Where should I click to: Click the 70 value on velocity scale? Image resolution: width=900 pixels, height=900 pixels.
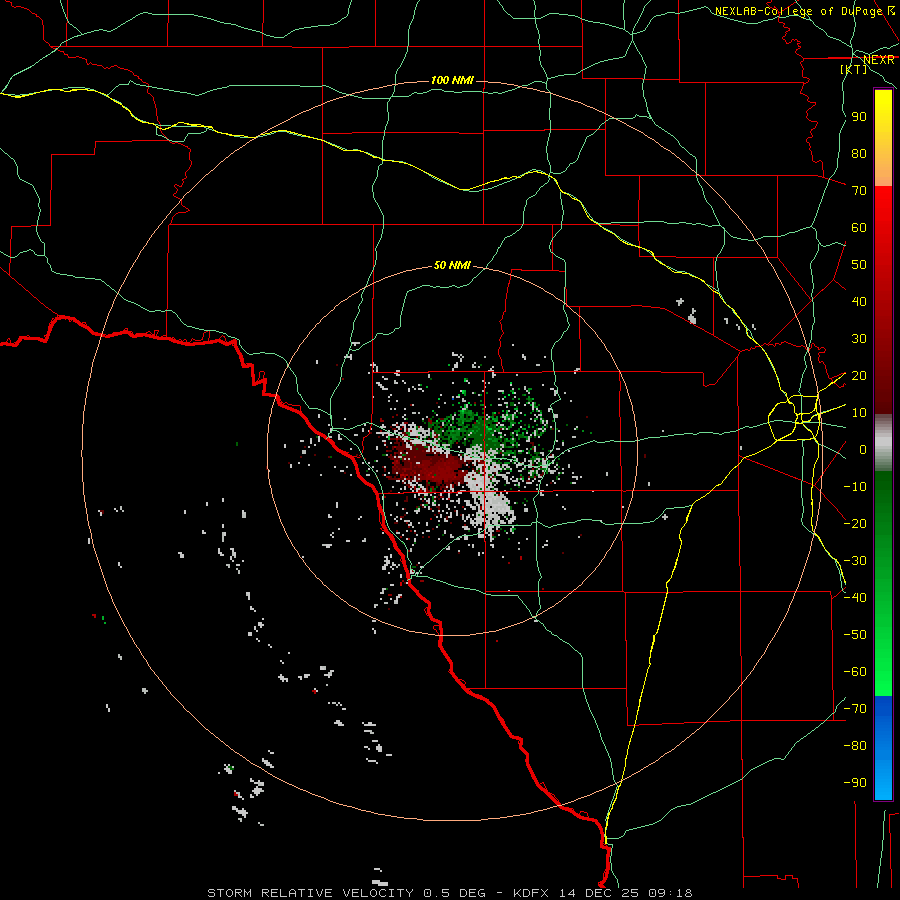tap(859, 191)
